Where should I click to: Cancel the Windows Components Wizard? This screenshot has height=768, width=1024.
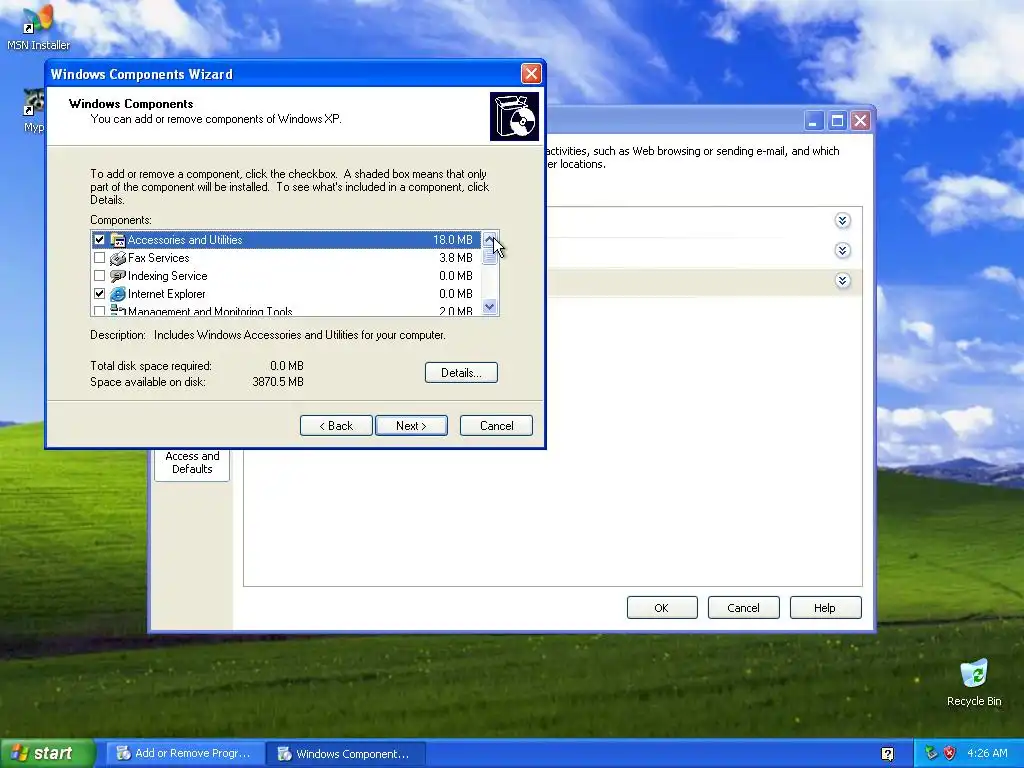(496, 426)
